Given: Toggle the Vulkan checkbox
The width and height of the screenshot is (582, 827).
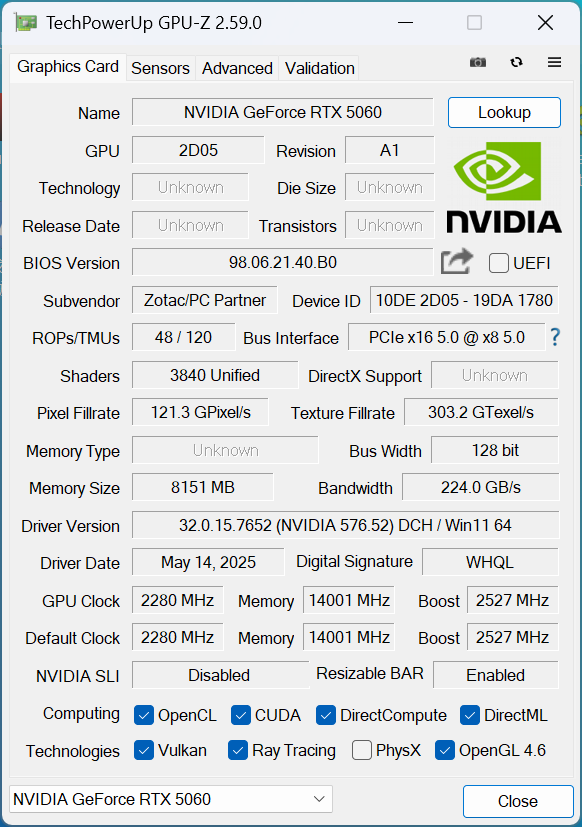Looking at the screenshot, I should [143, 750].
